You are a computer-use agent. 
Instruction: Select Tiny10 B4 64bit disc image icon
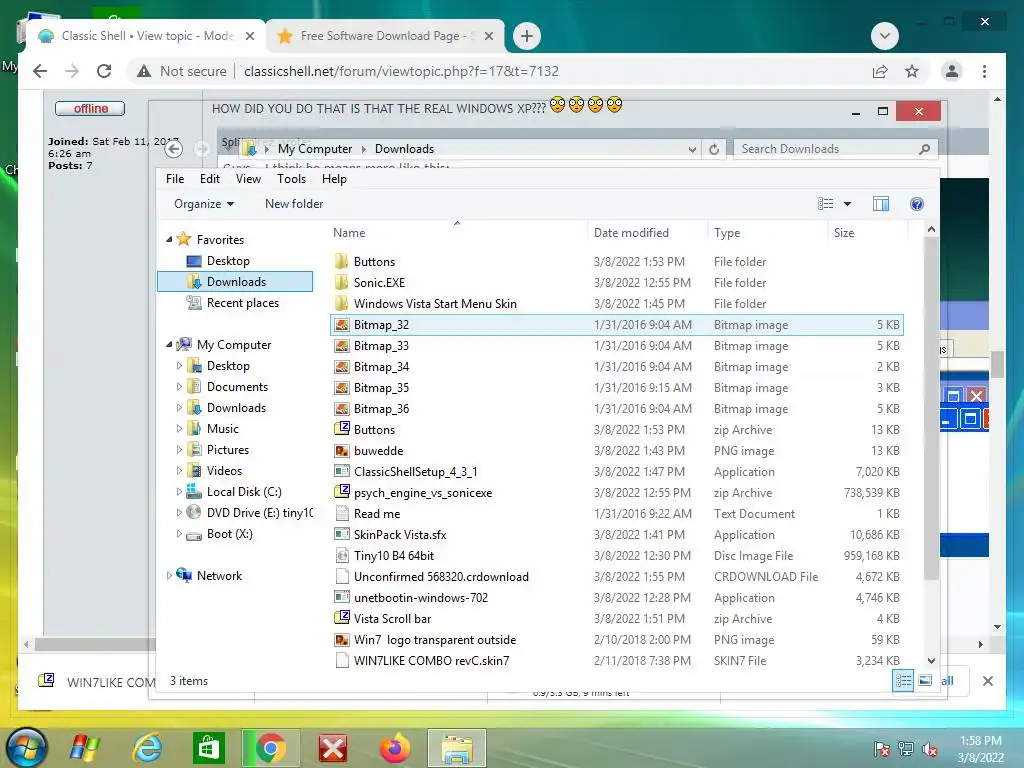(x=341, y=555)
